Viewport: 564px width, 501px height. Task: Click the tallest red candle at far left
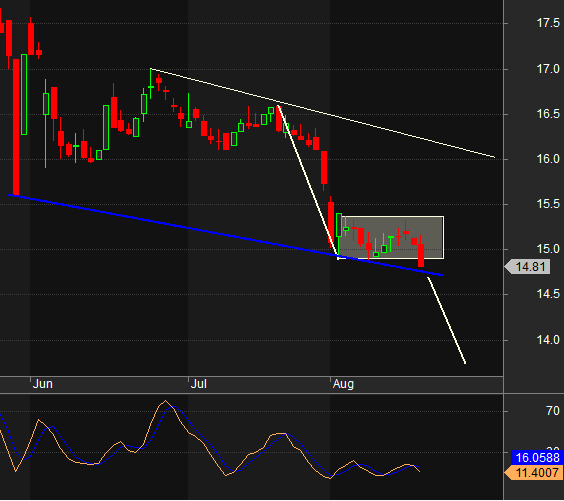pyautogui.click(x=16, y=127)
